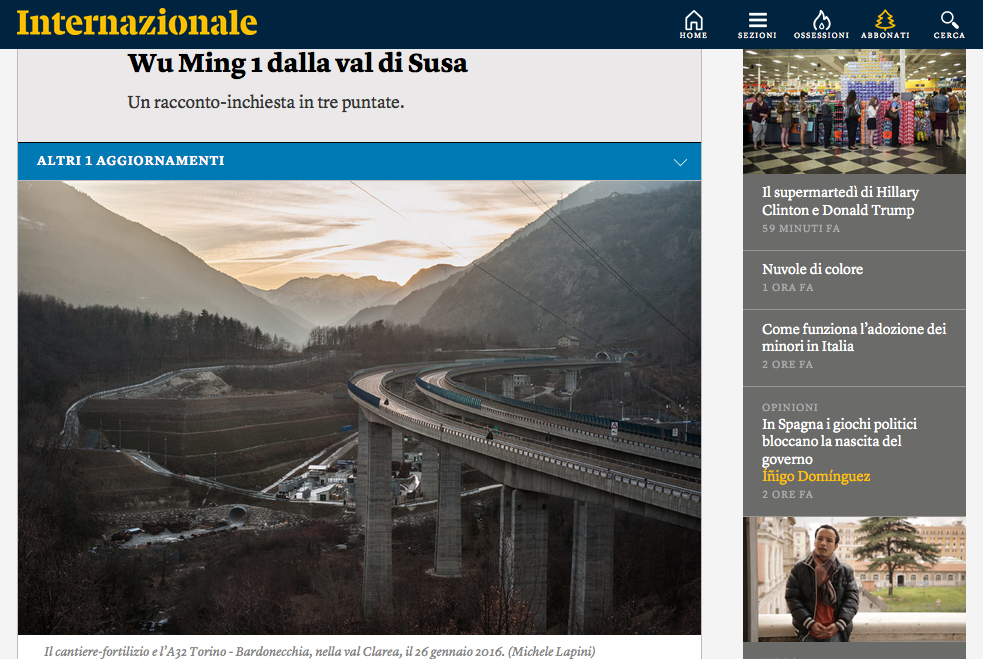Open the Home house icon

693,20
